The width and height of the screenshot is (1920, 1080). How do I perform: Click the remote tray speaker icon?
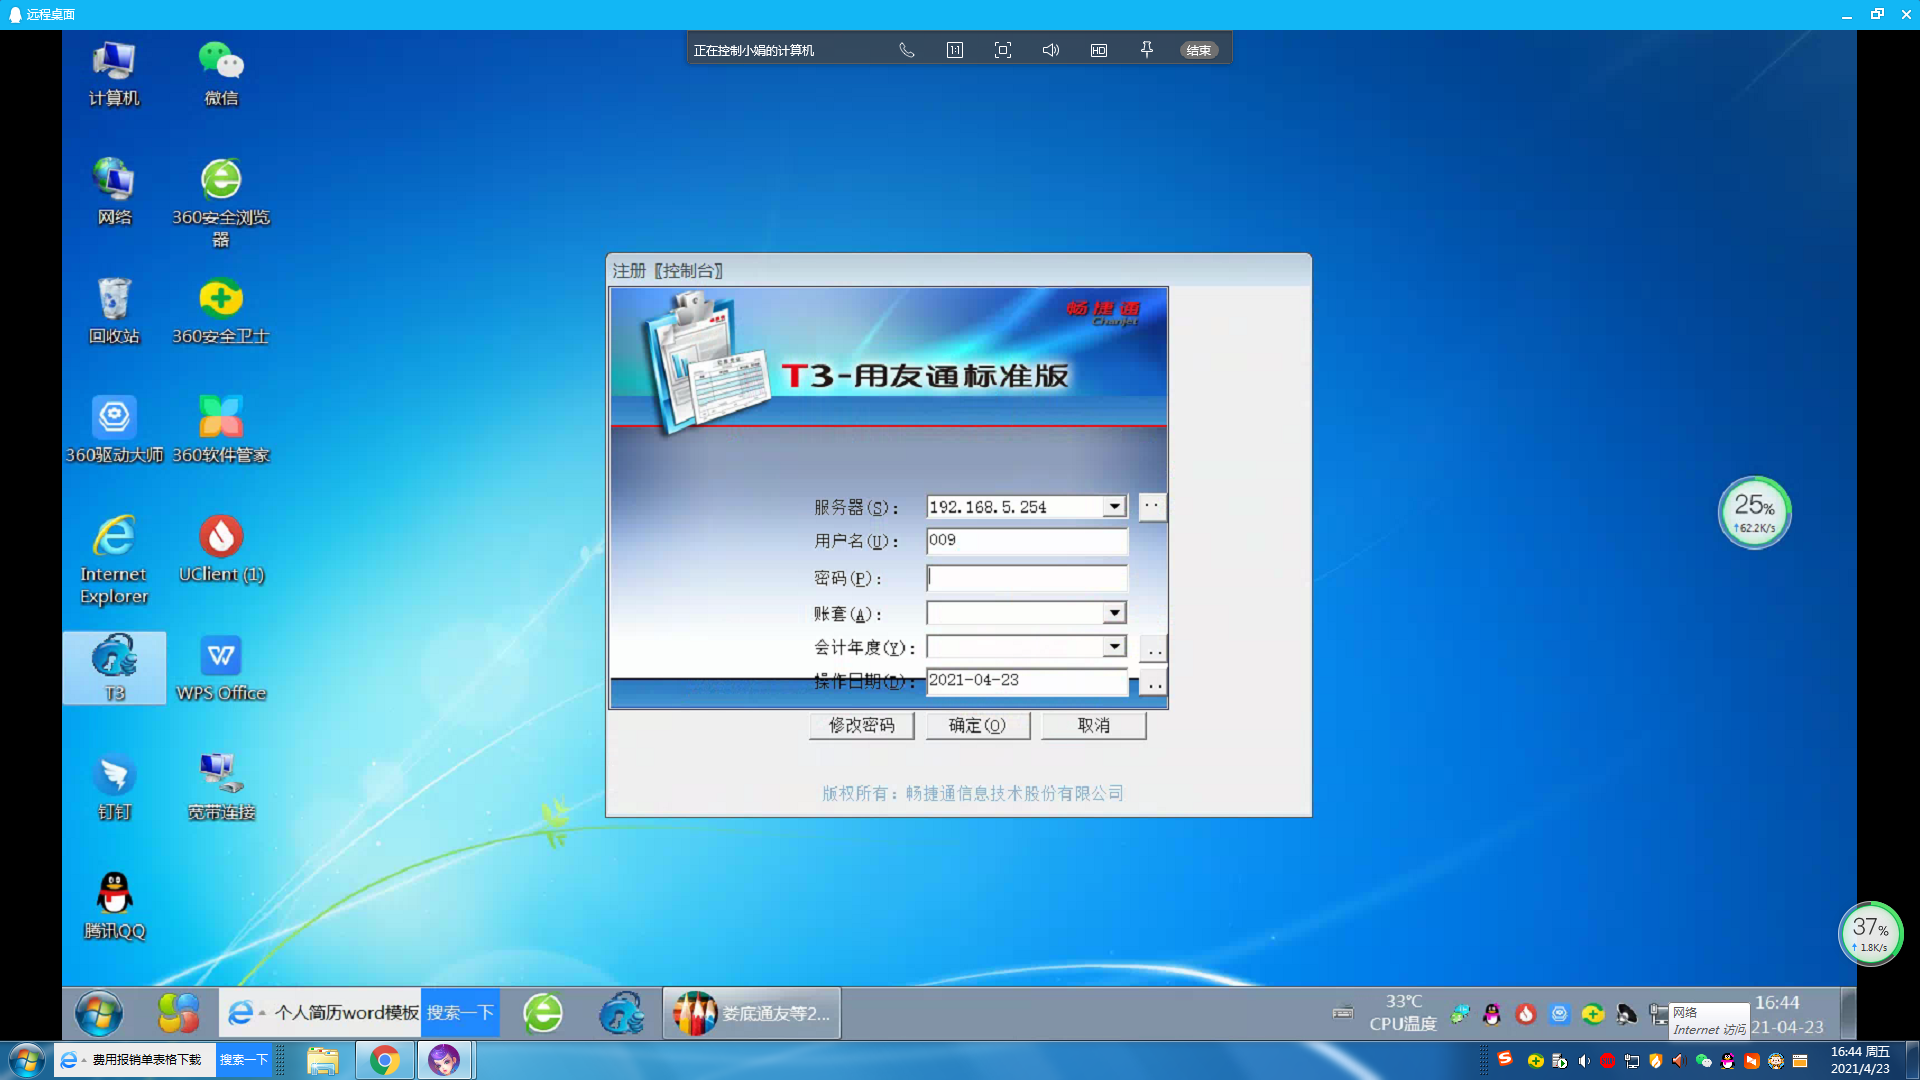[x=1627, y=1014]
